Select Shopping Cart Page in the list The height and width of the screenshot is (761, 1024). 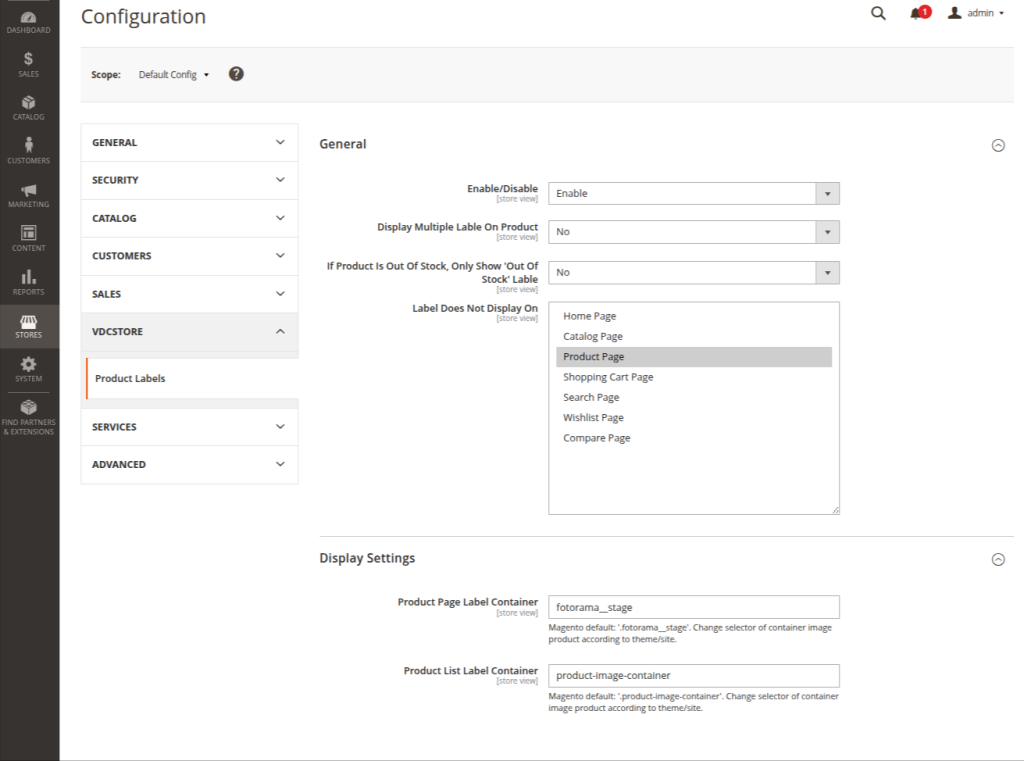coord(608,377)
